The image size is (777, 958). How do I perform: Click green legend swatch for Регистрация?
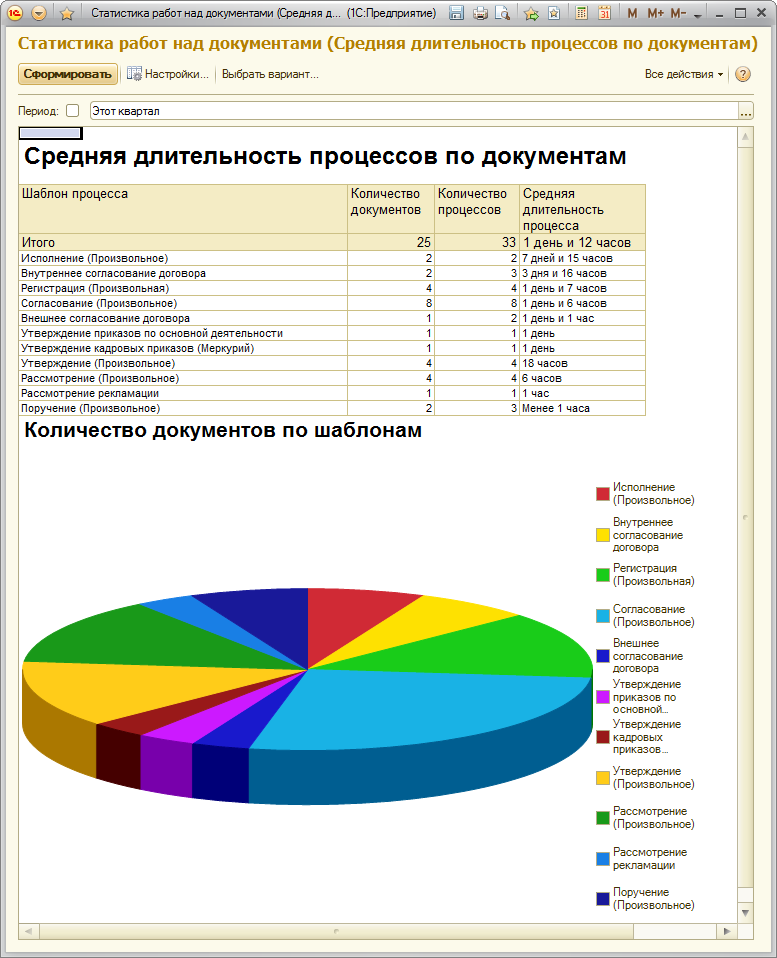click(x=603, y=575)
